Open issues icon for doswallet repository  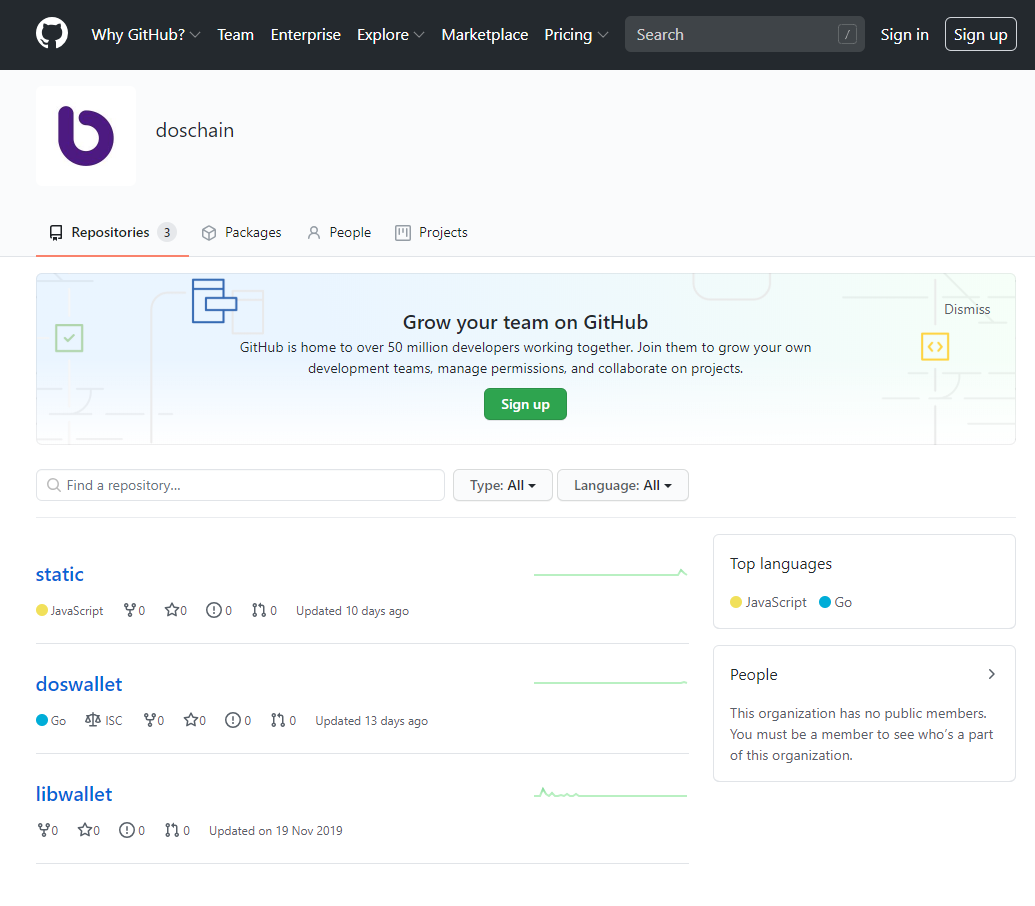(x=233, y=720)
